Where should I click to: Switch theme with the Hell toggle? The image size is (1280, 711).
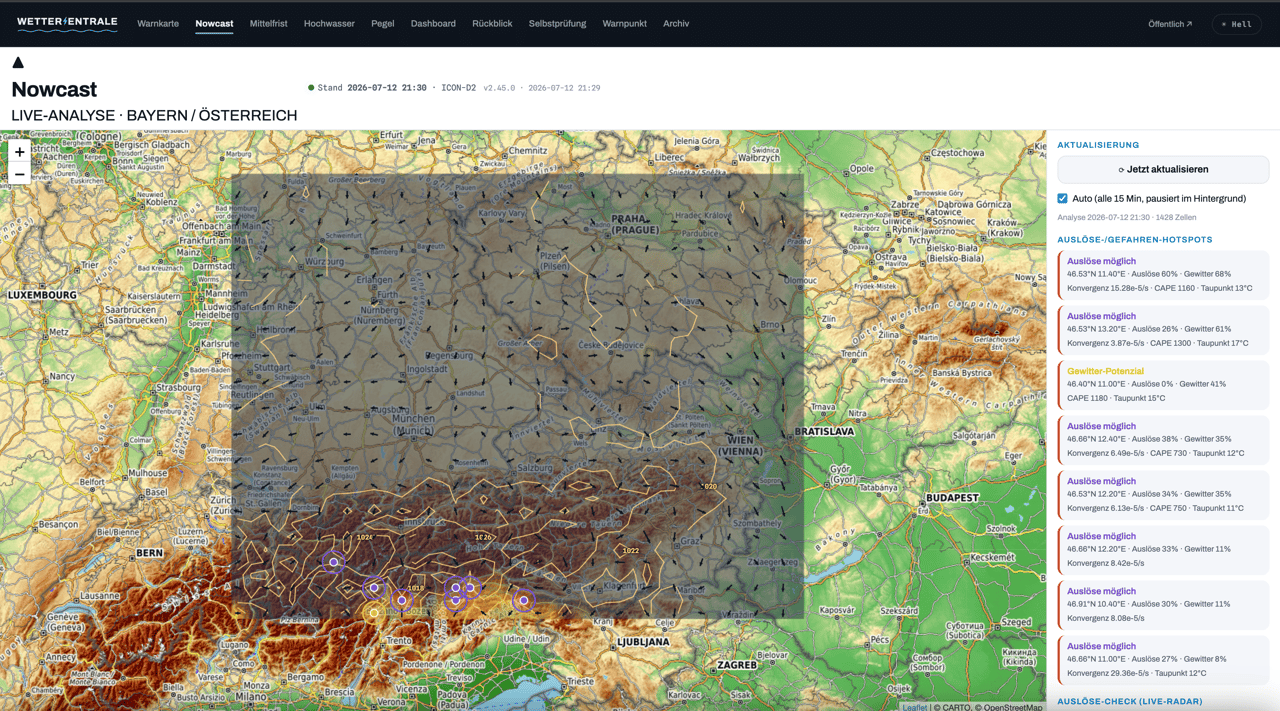[x=1236, y=24]
